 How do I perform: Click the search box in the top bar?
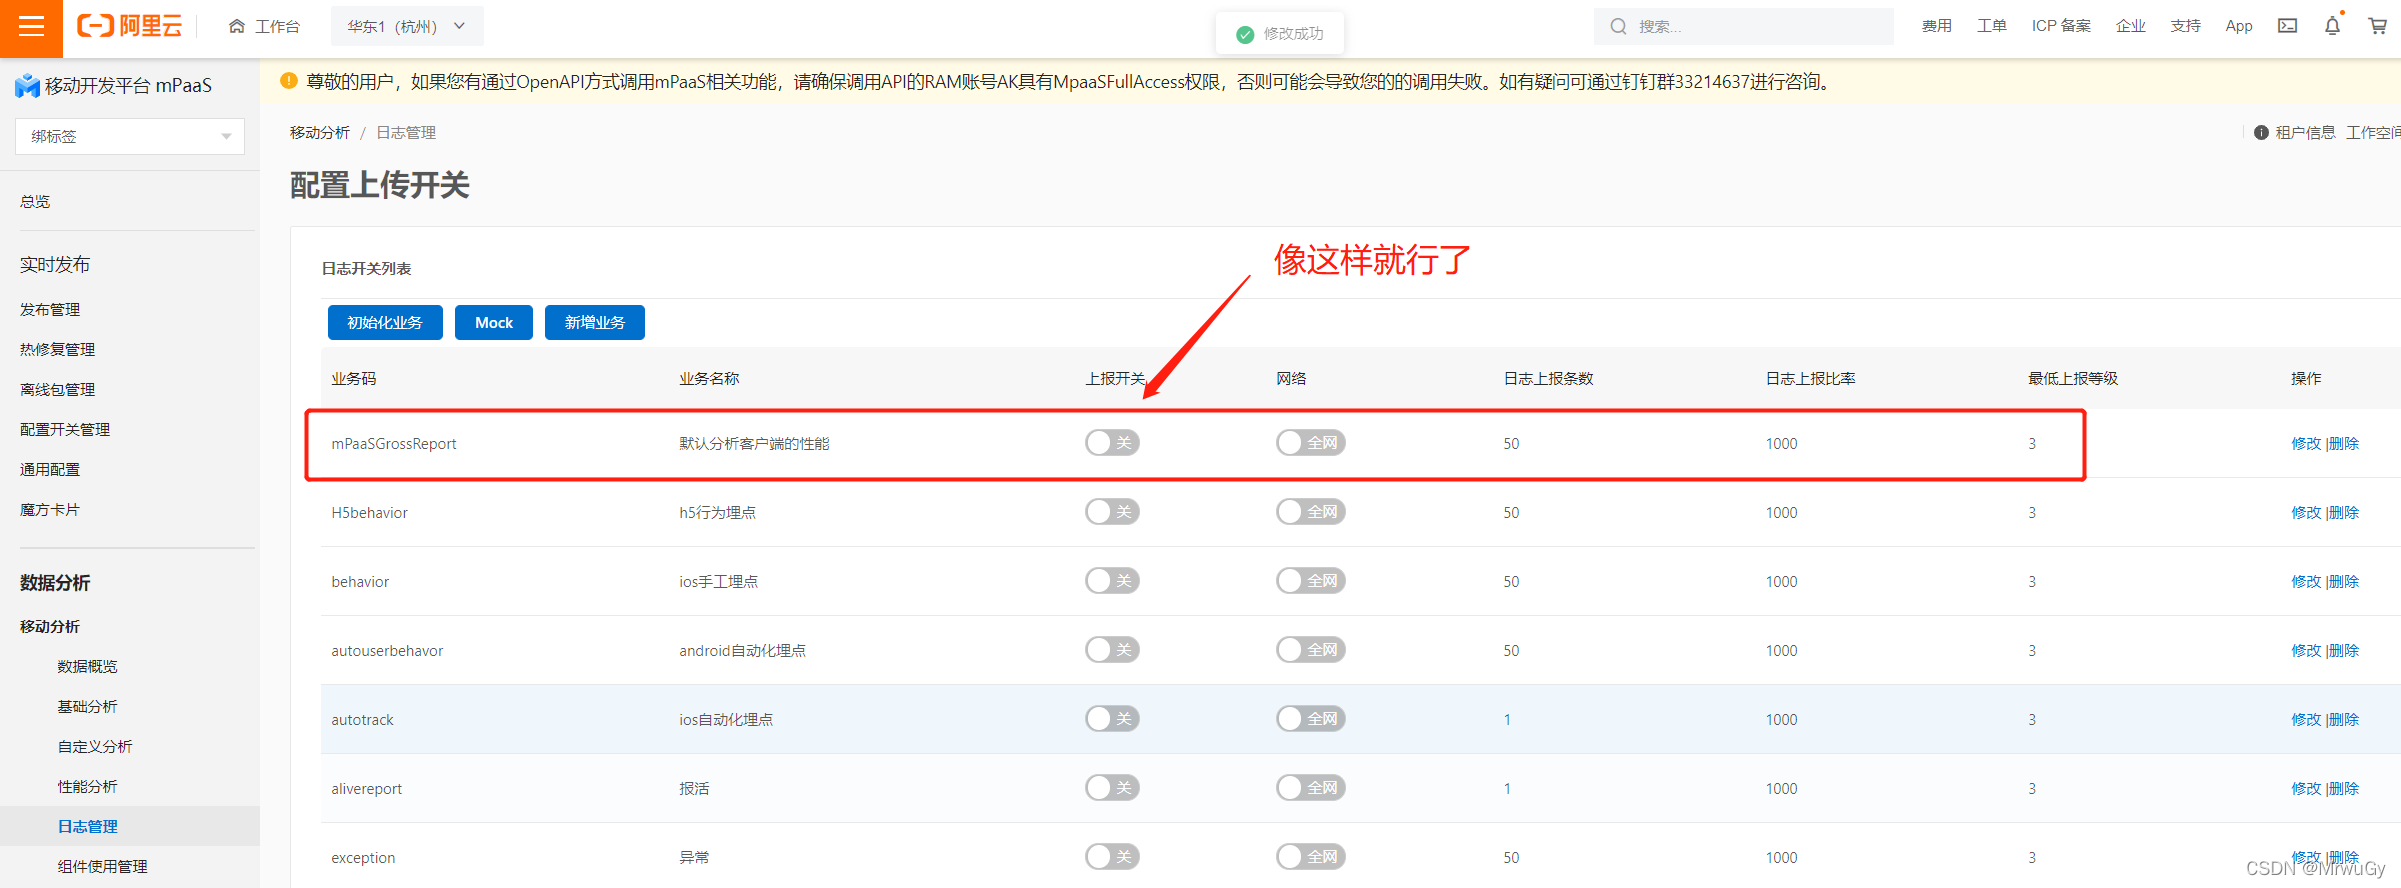point(1743,26)
